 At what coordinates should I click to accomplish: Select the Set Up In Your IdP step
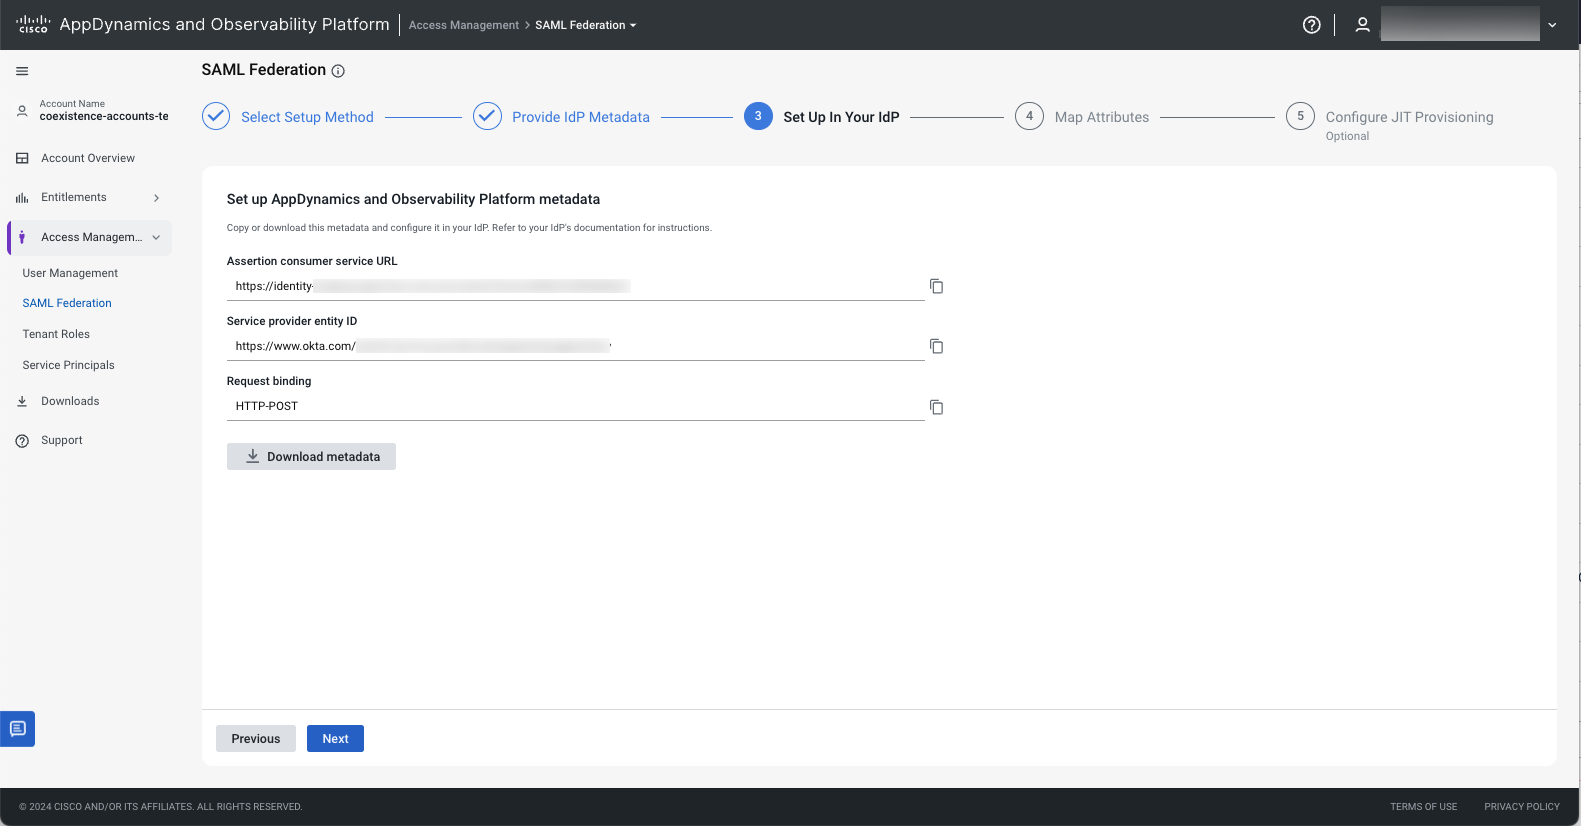pyautogui.click(x=841, y=117)
